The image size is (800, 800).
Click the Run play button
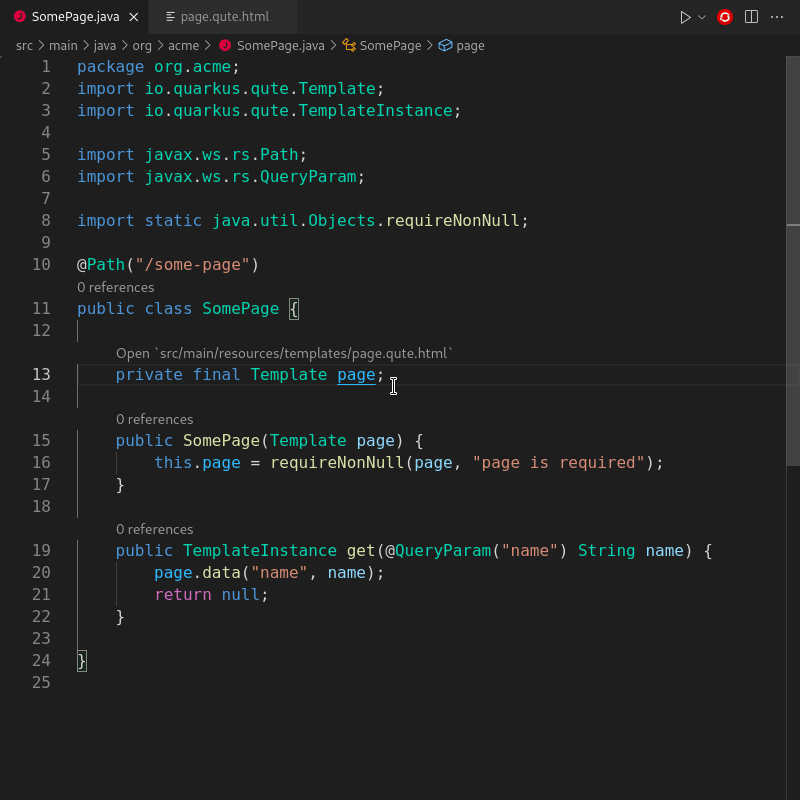tap(683, 17)
